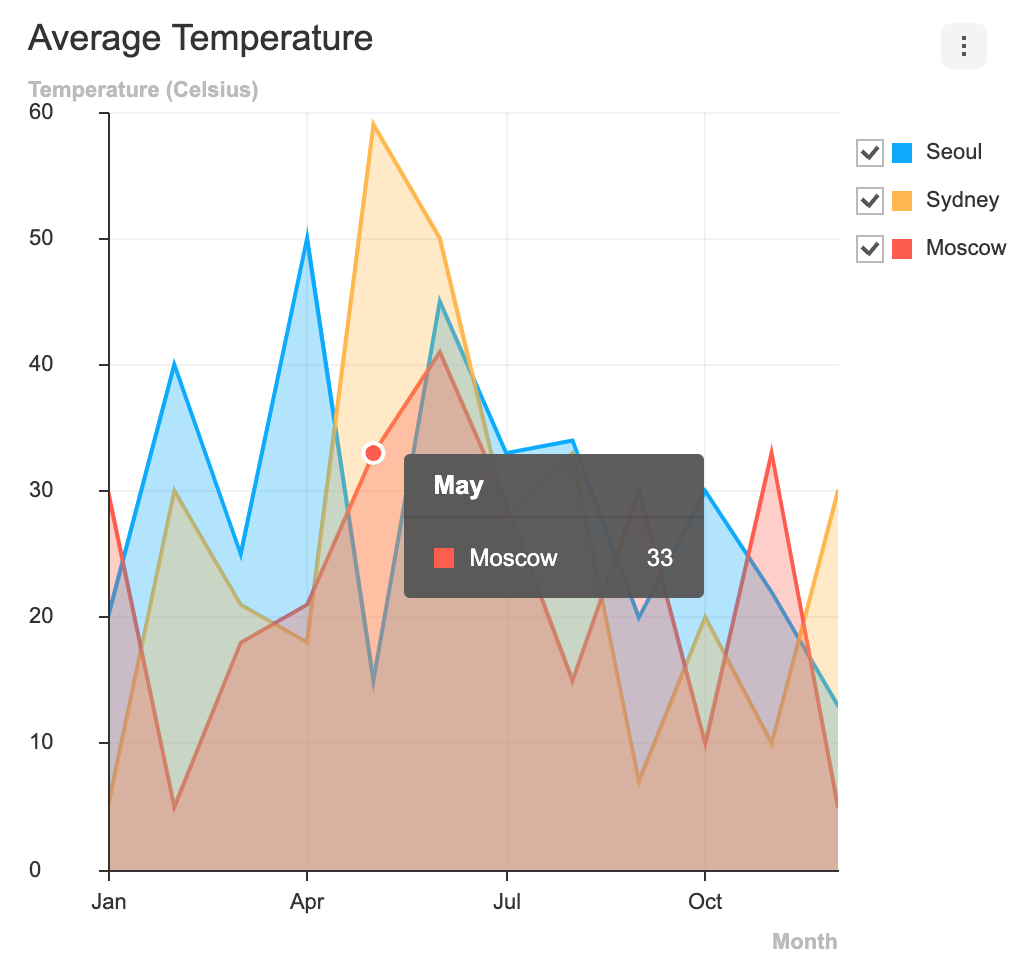Click the blue Seoul legend color swatch

click(902, 153)
